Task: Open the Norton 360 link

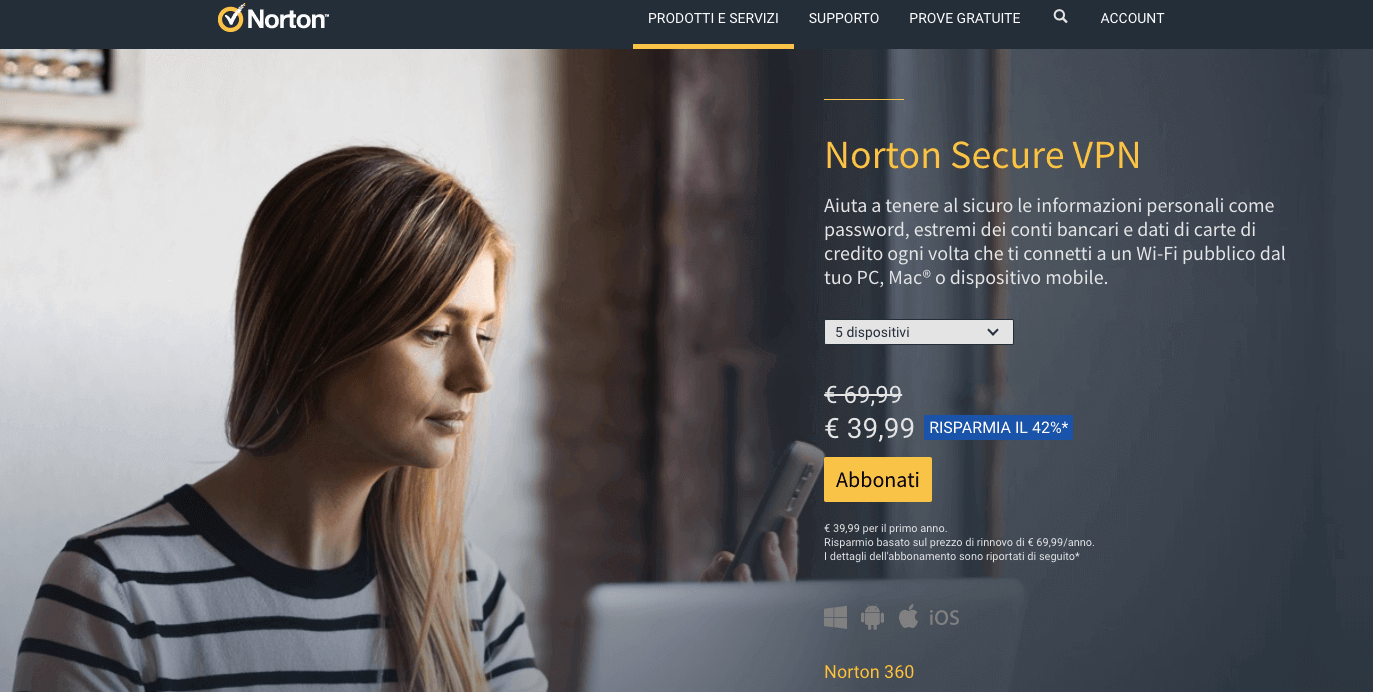Action: point(869,672)
